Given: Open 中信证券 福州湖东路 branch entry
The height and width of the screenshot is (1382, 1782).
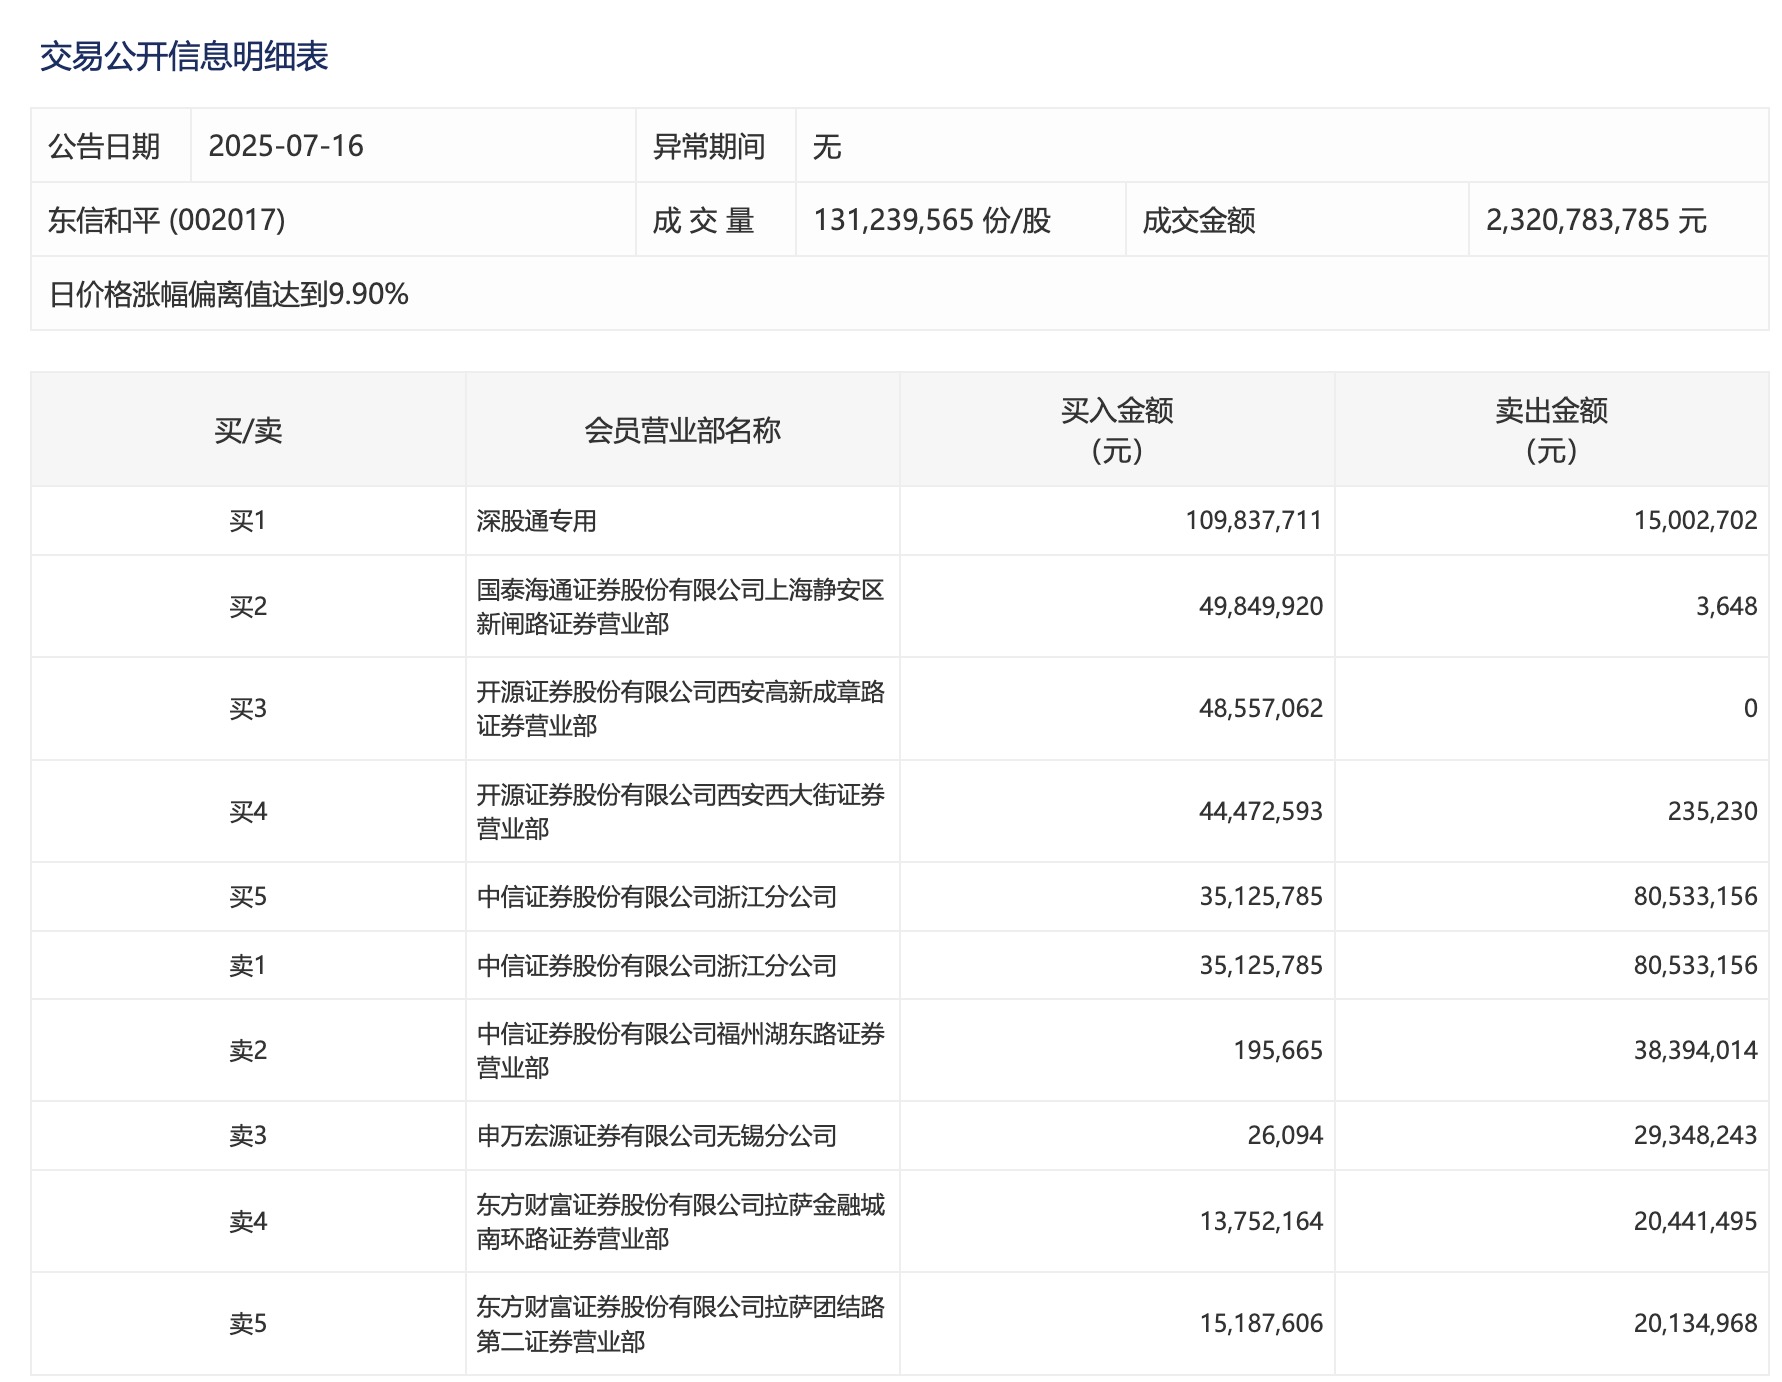Looking at the screenshot, I should (680, 1051).
